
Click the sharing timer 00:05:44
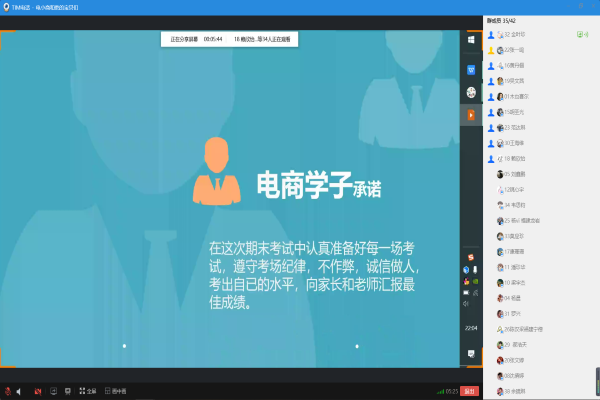point(213,39)
